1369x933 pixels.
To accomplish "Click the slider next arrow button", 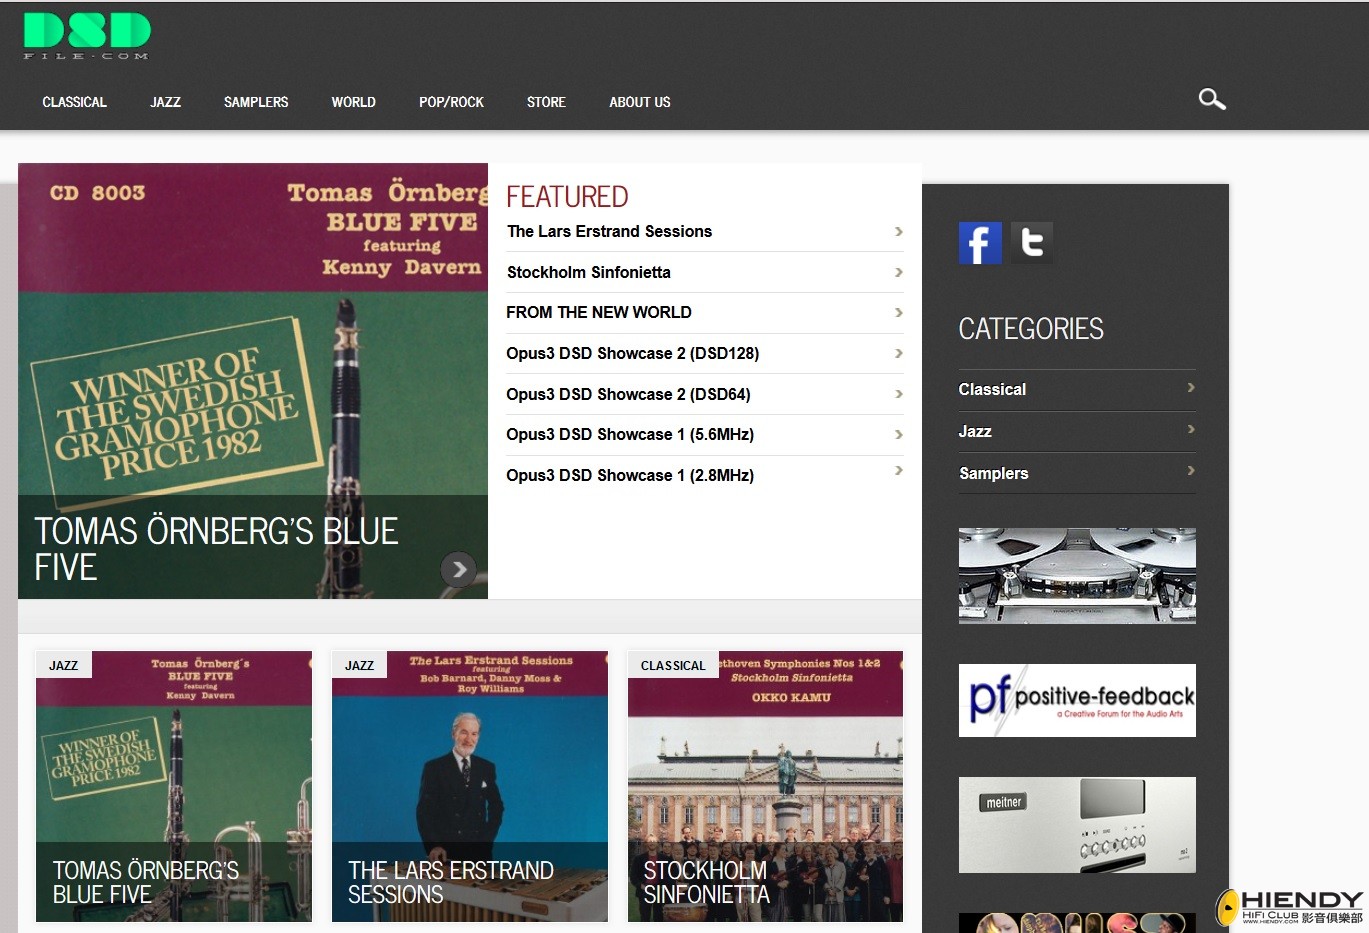I will pos(458,569).
